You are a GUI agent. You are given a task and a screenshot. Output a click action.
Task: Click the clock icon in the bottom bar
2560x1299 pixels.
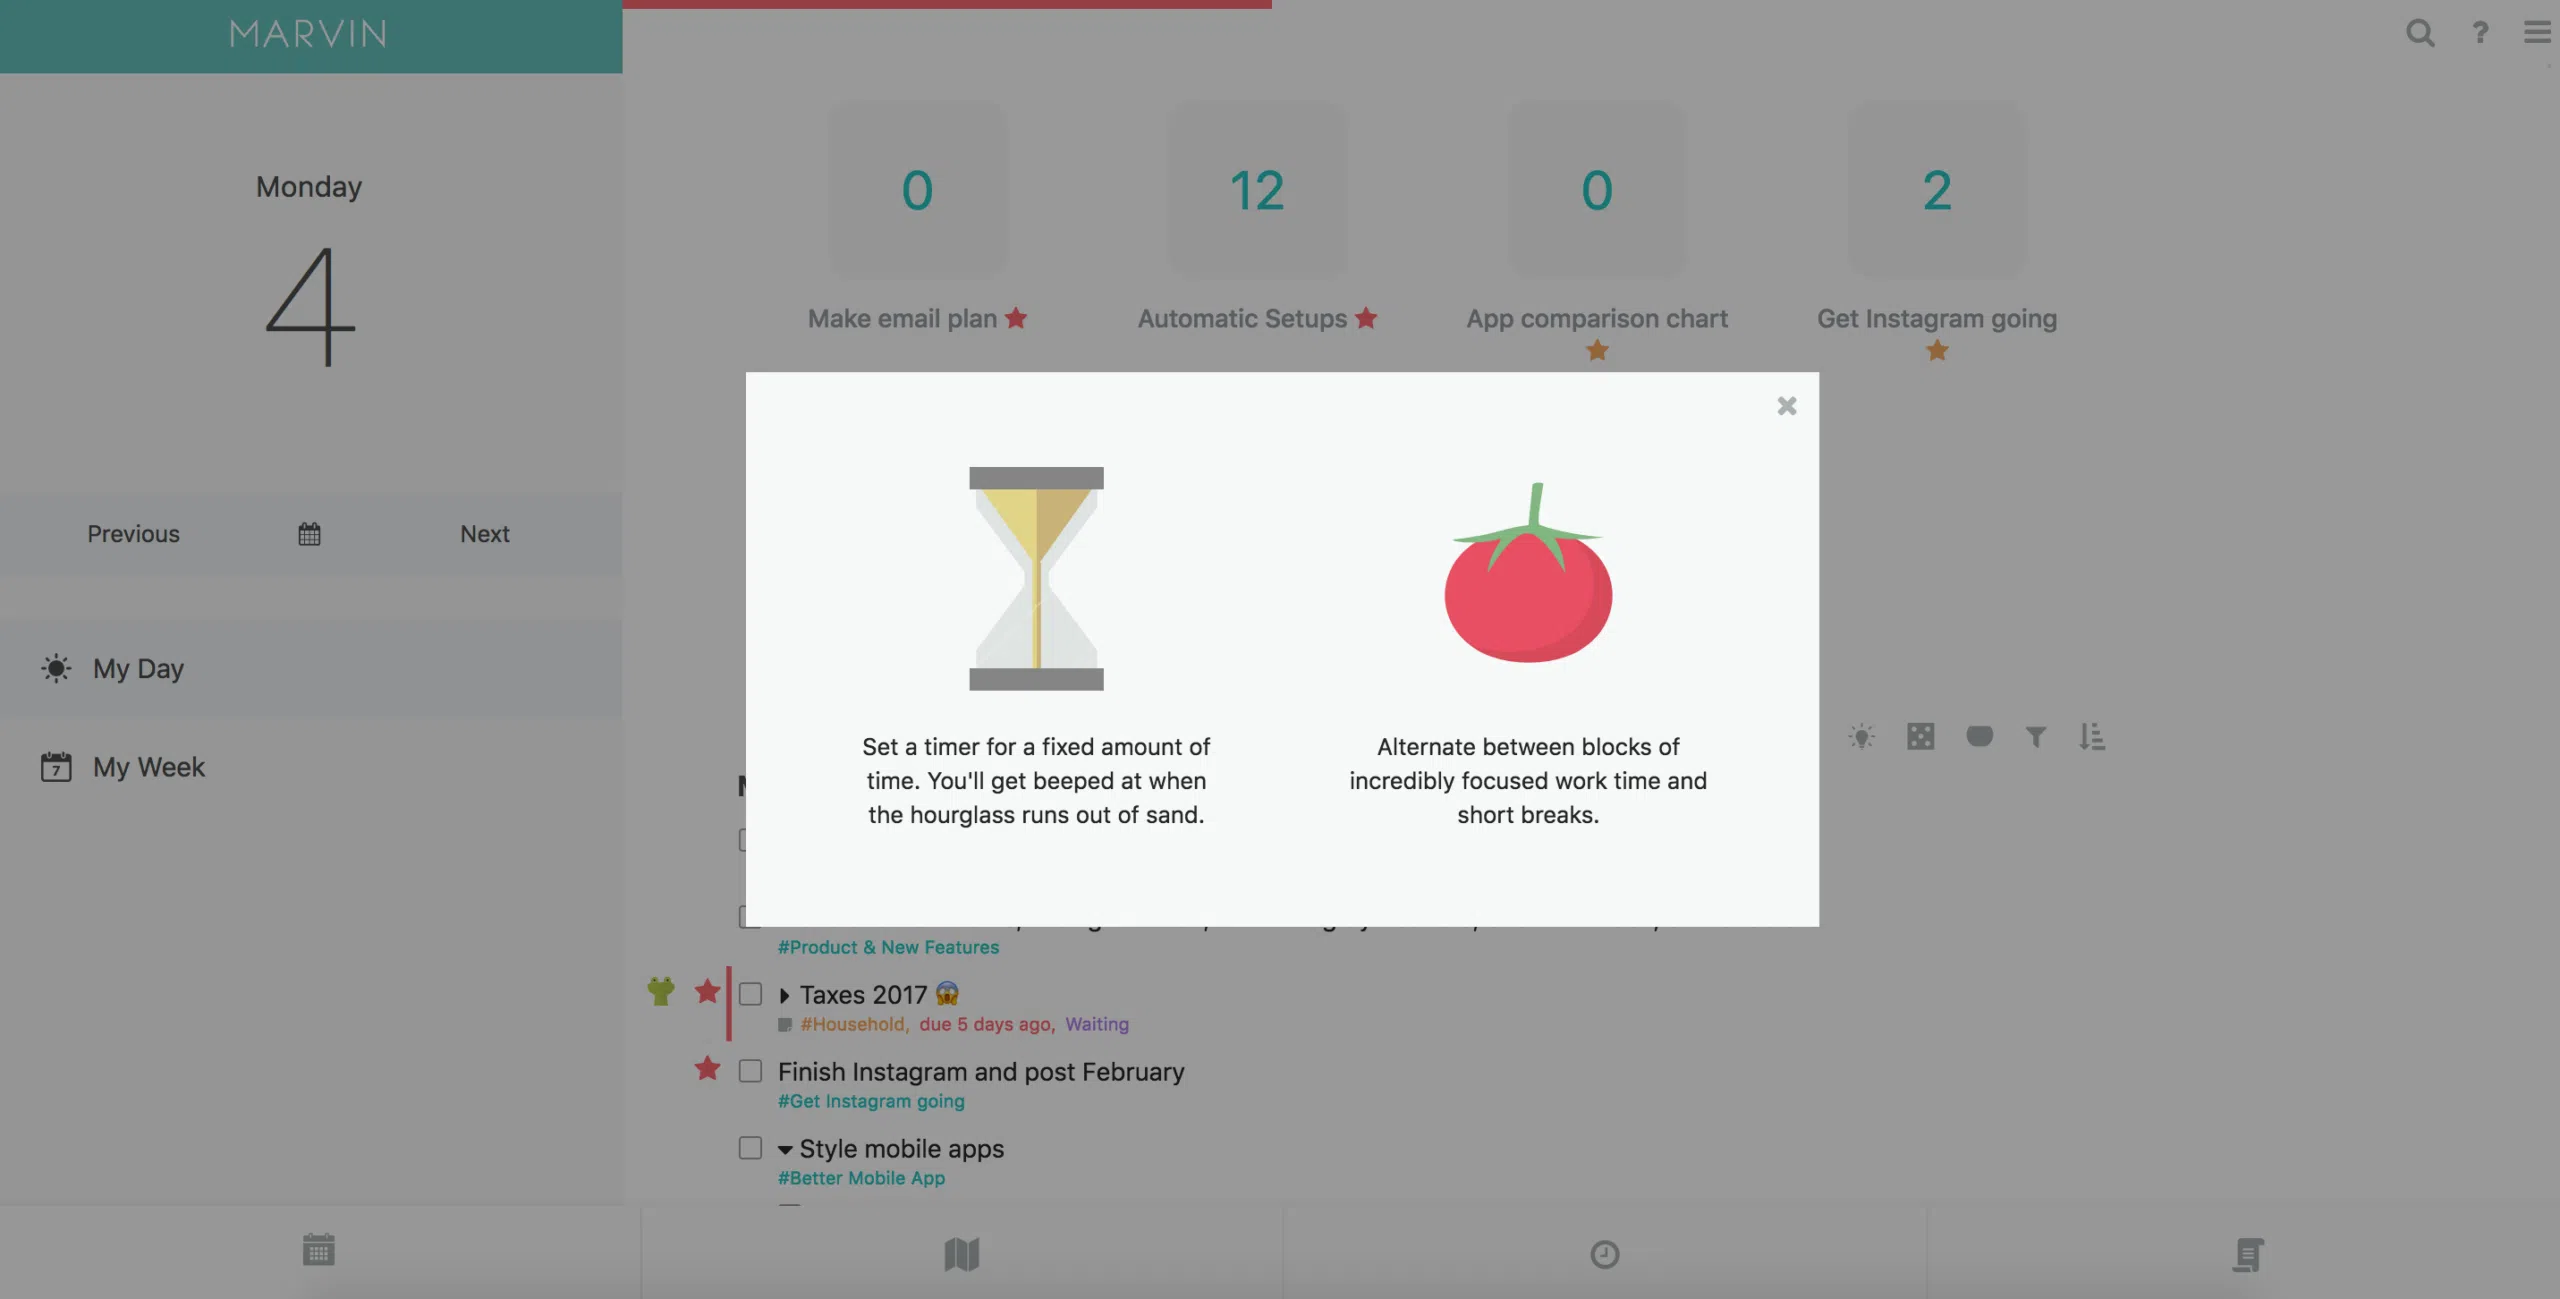pyautogui.click(x=1603, y=1253)
